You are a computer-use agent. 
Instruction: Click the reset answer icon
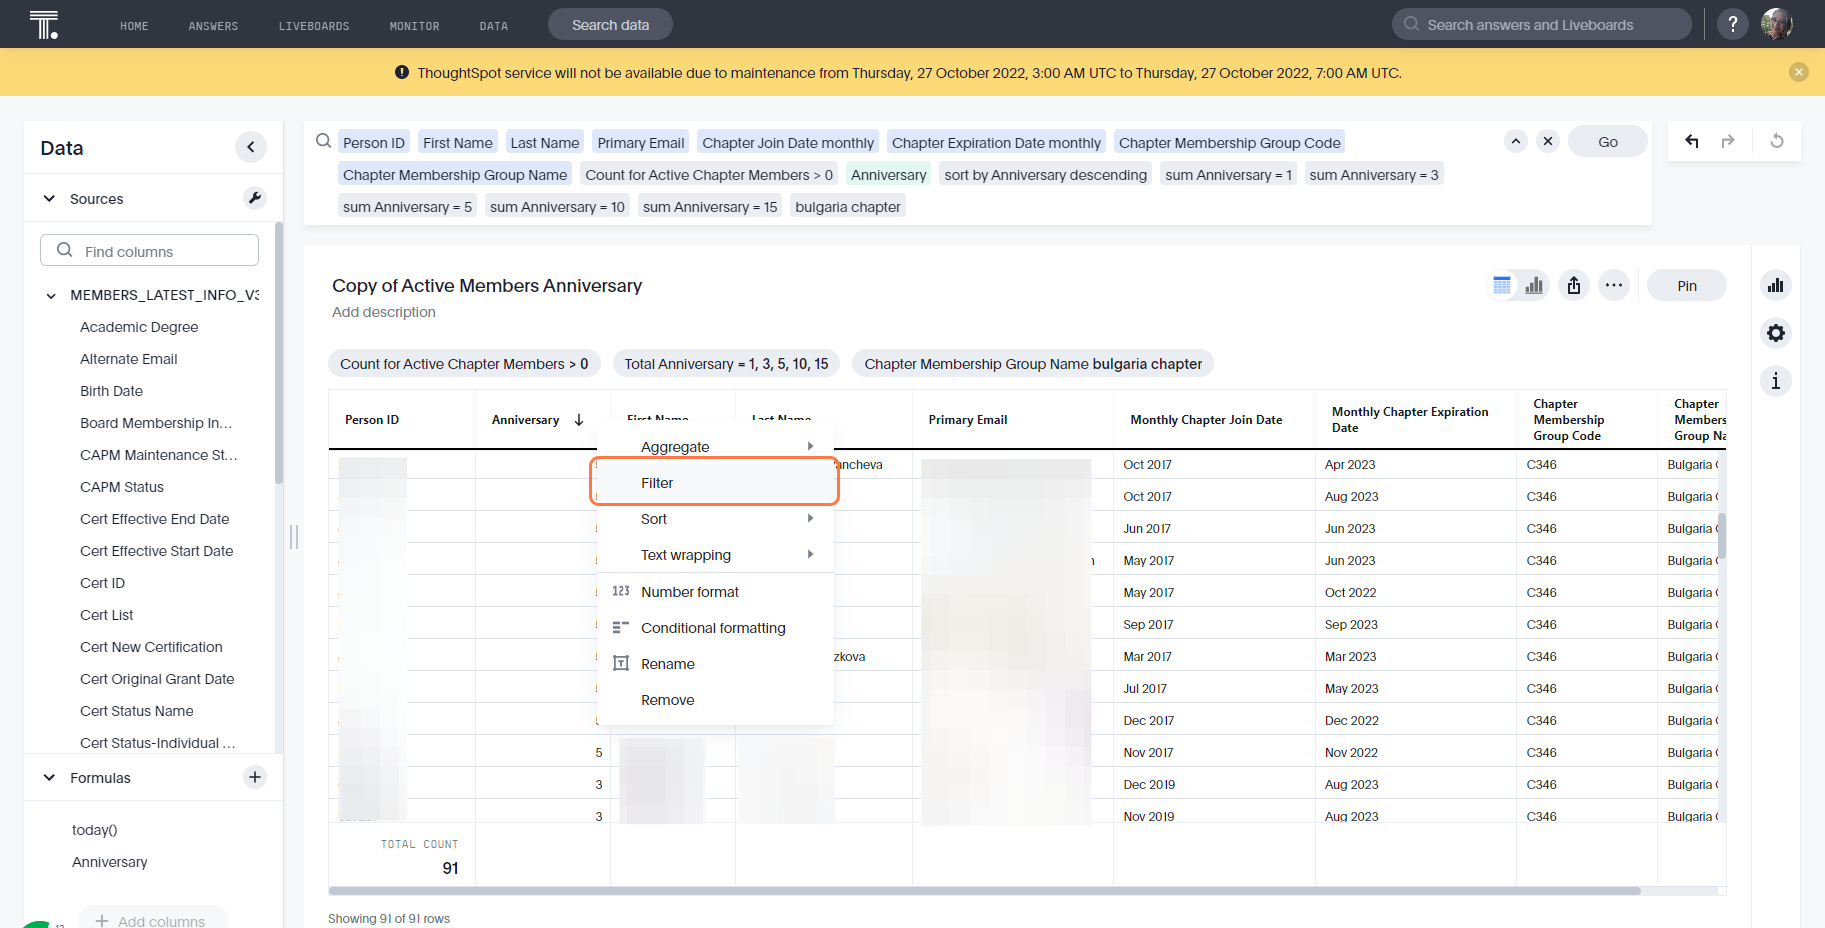pos(1777,141)
